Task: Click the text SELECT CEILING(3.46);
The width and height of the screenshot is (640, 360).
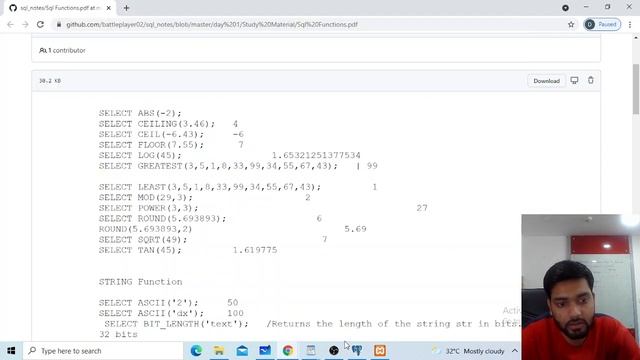Action: point(156,124)
